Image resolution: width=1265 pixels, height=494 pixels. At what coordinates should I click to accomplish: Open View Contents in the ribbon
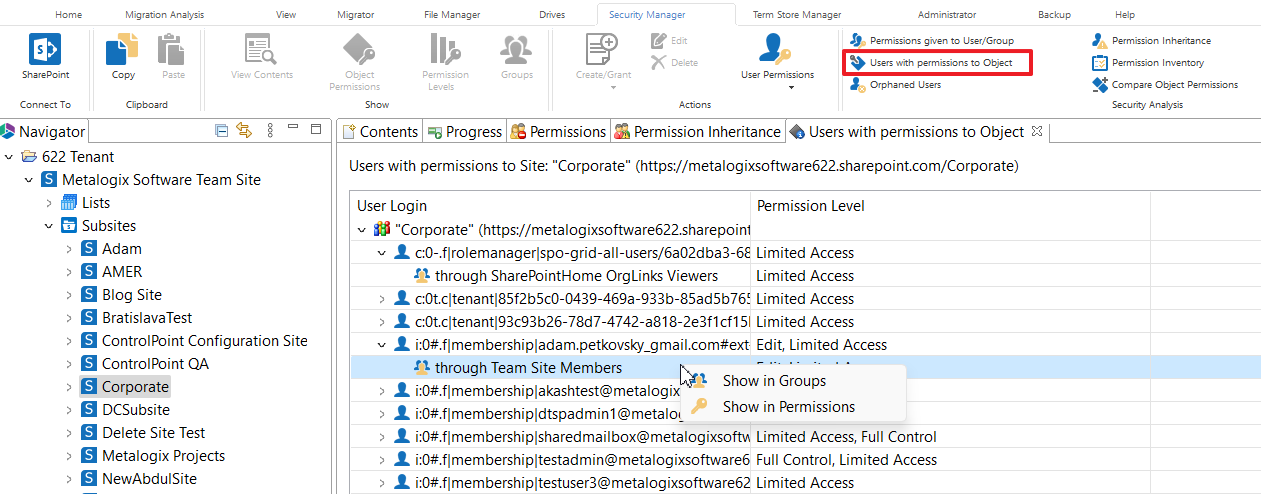pyautogui.click(x=261, y=57)
